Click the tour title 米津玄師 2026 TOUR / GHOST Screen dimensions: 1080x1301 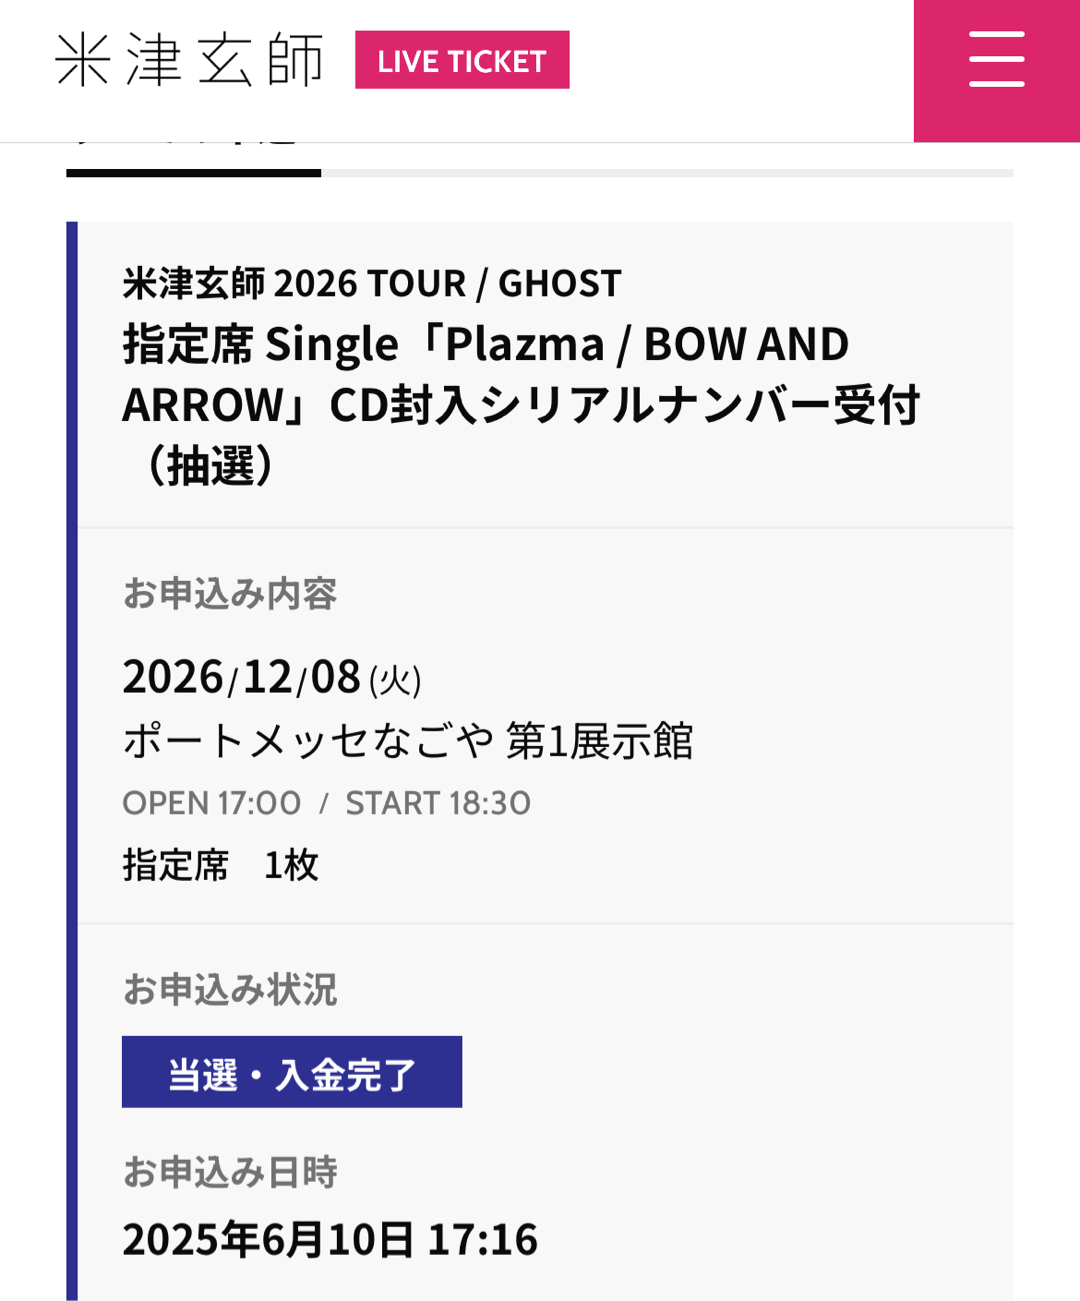(x=372, y=283)
